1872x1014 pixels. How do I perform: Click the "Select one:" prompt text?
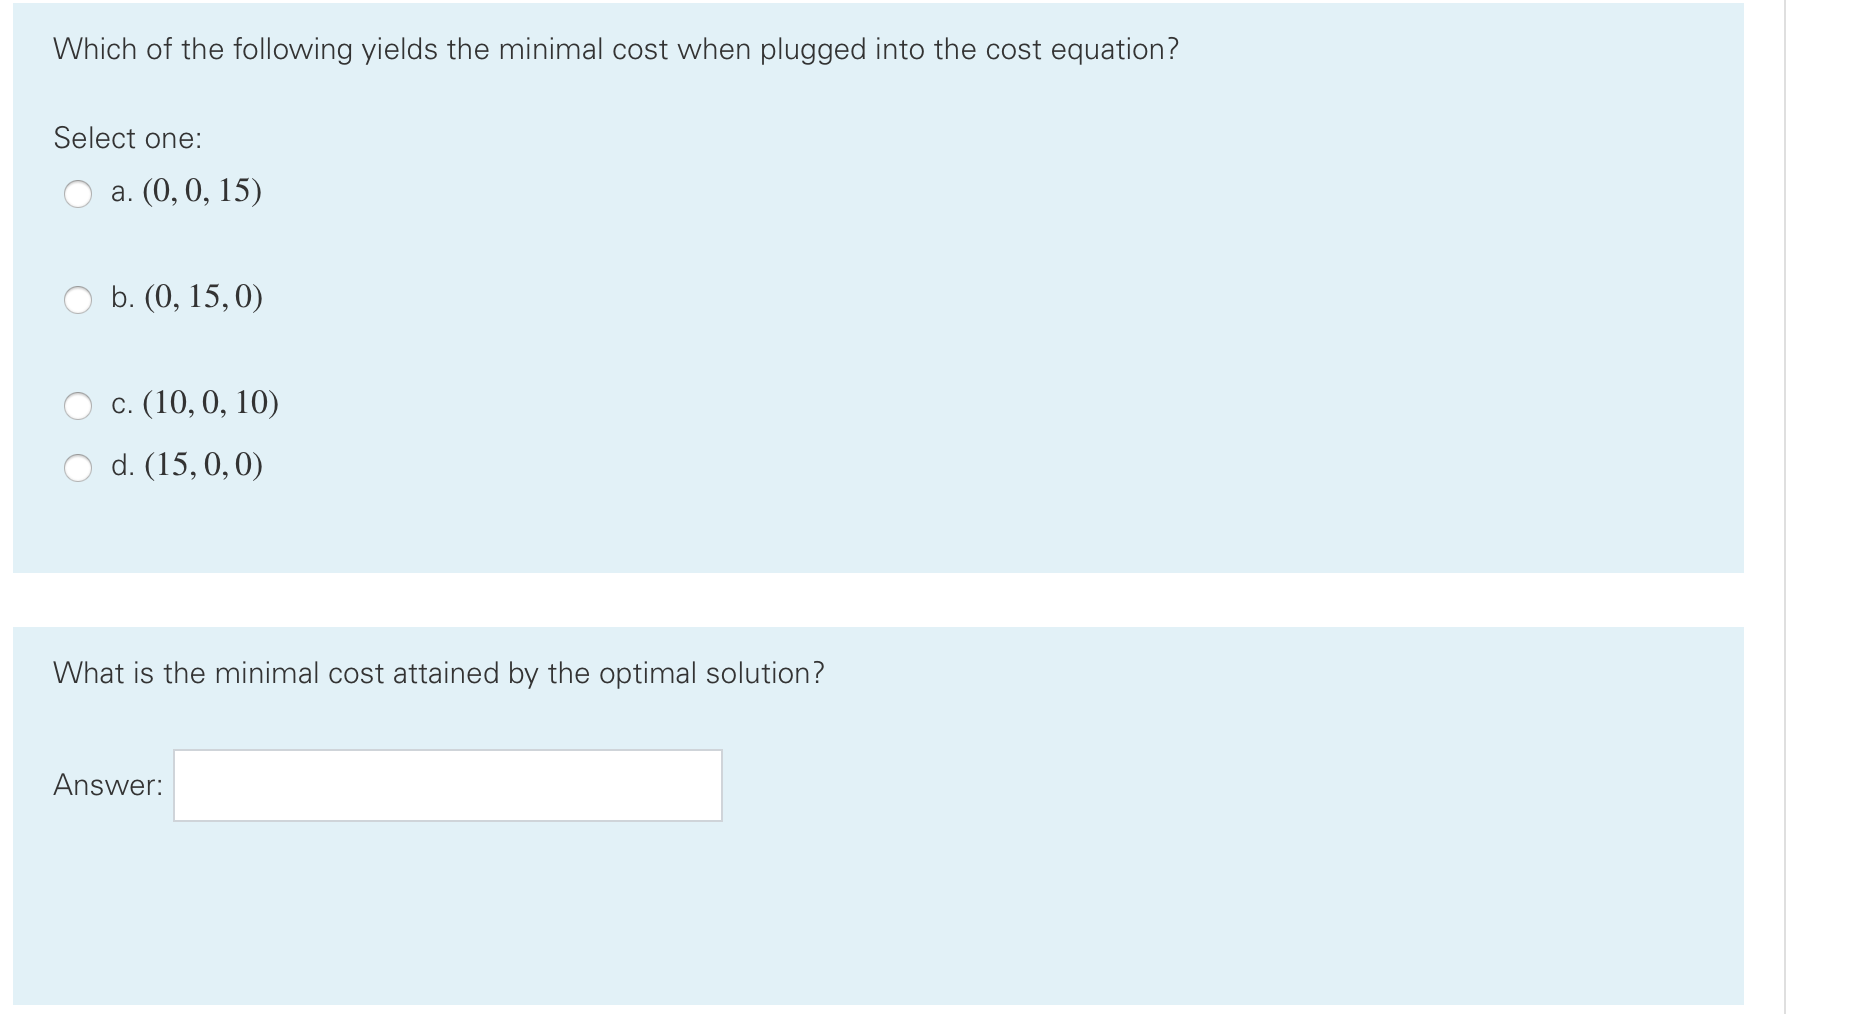127,138
